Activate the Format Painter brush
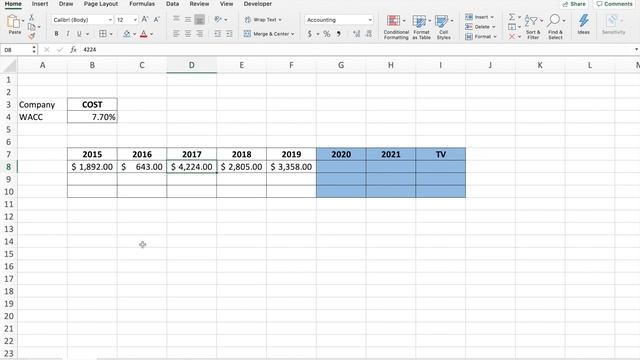Screen dimensions: 640x360 [x=31, y=36]
